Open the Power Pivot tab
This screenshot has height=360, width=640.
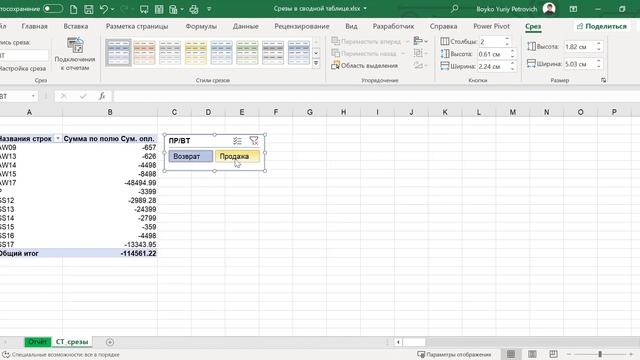[491, 26]
